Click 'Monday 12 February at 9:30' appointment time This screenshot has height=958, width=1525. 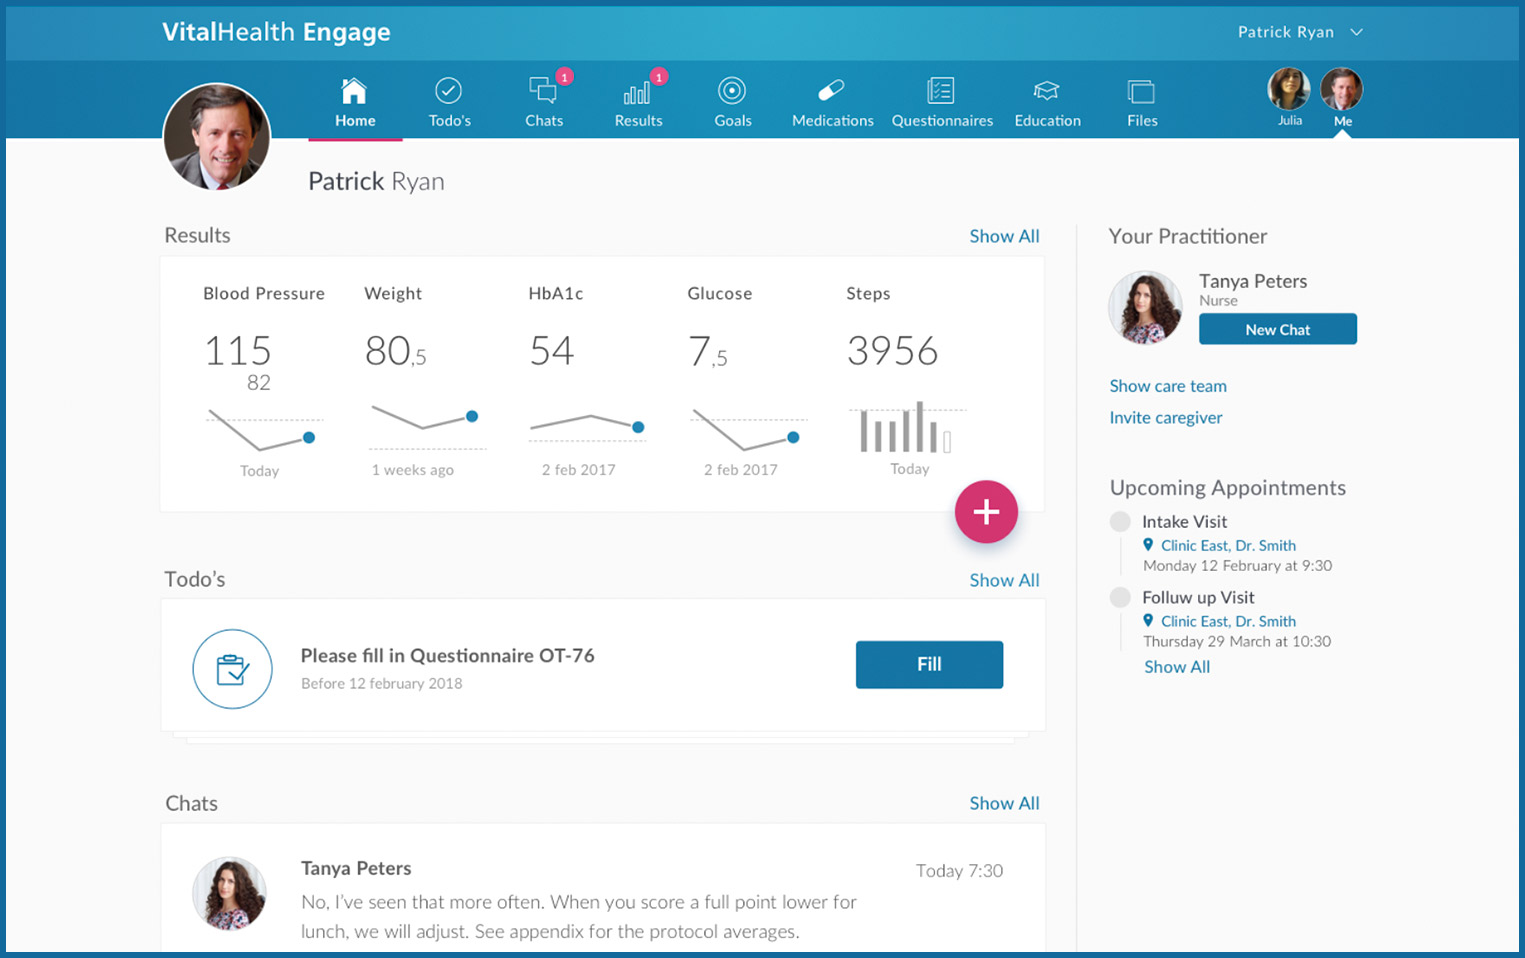1237,566
